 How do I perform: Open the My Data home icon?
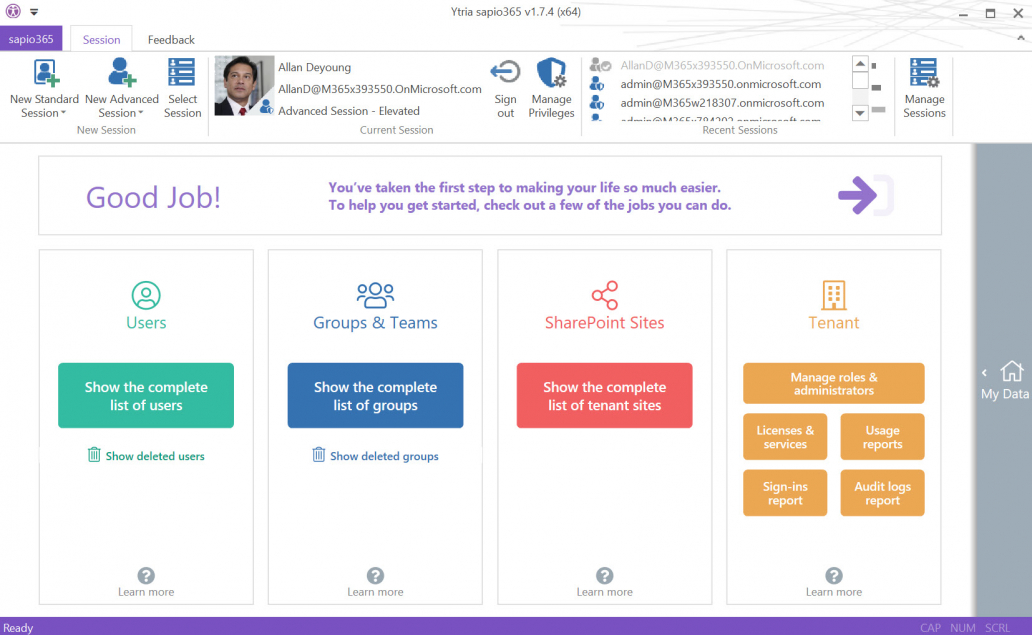pos(1012,372)
